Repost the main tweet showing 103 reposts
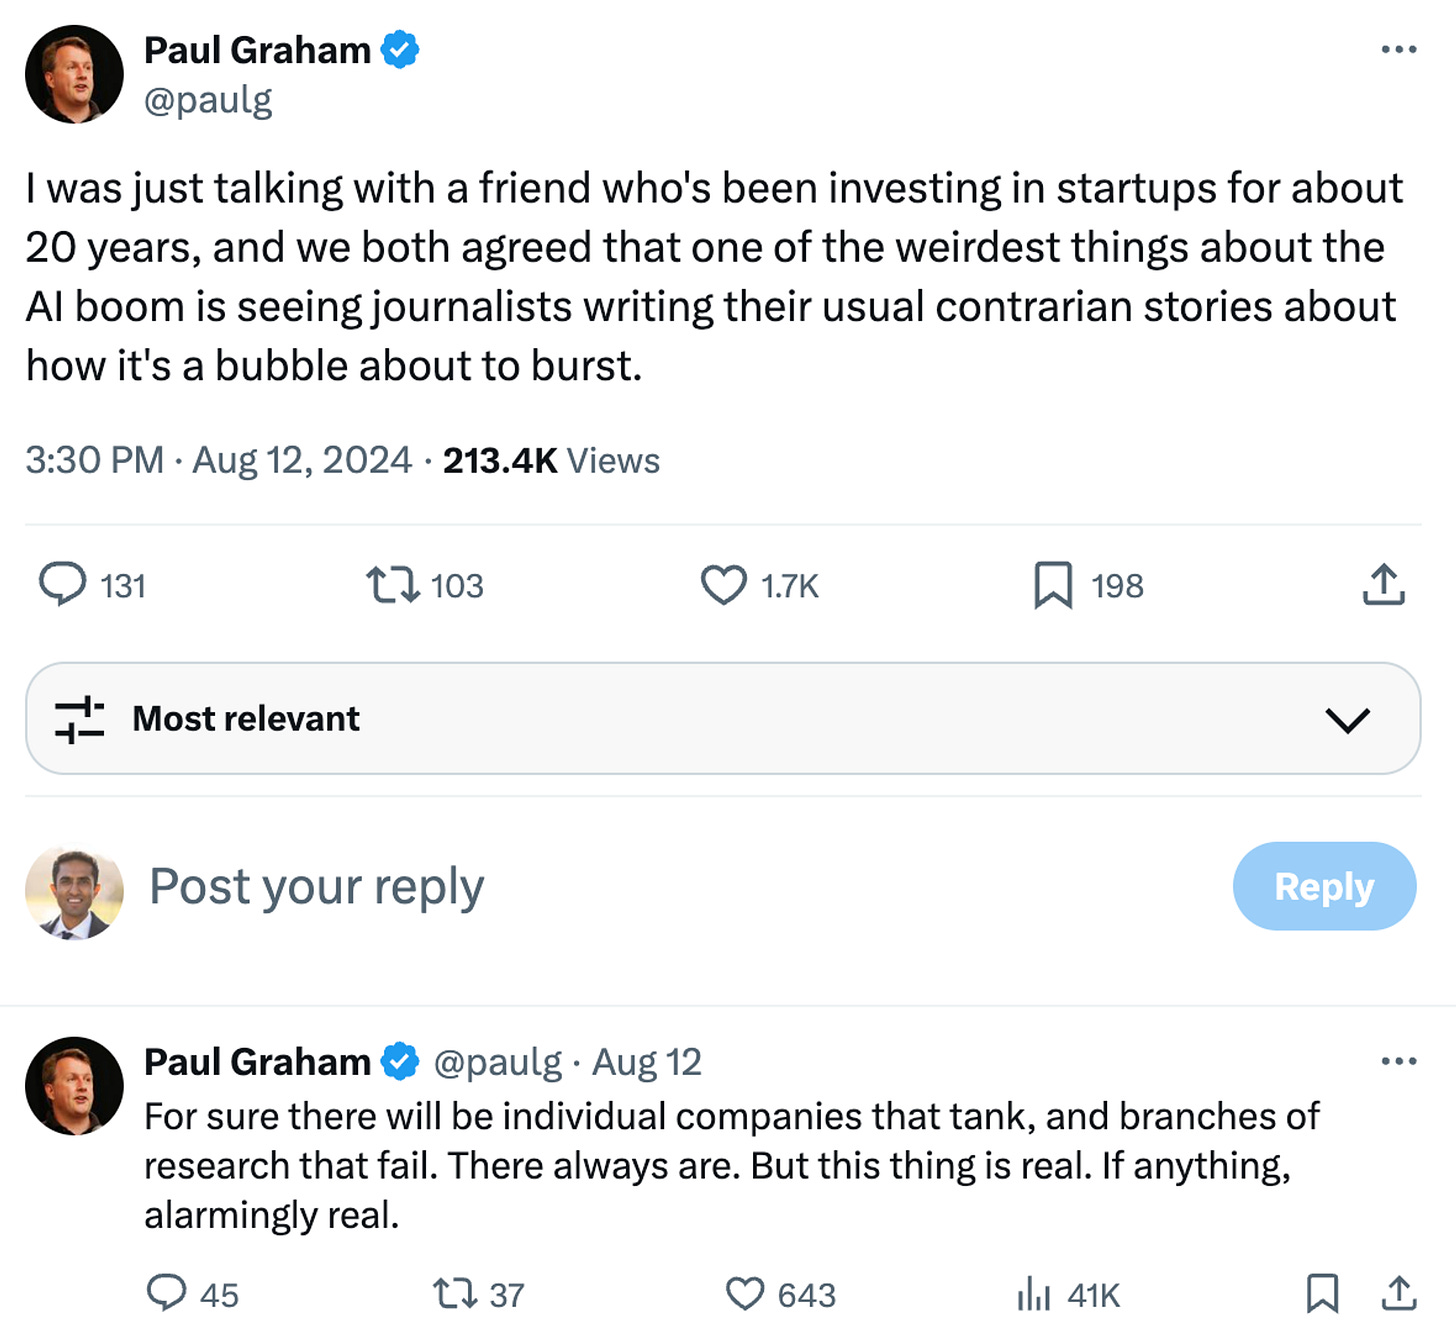The height and width of the screenshot is (1337, 1456). [x=392, y=585]
